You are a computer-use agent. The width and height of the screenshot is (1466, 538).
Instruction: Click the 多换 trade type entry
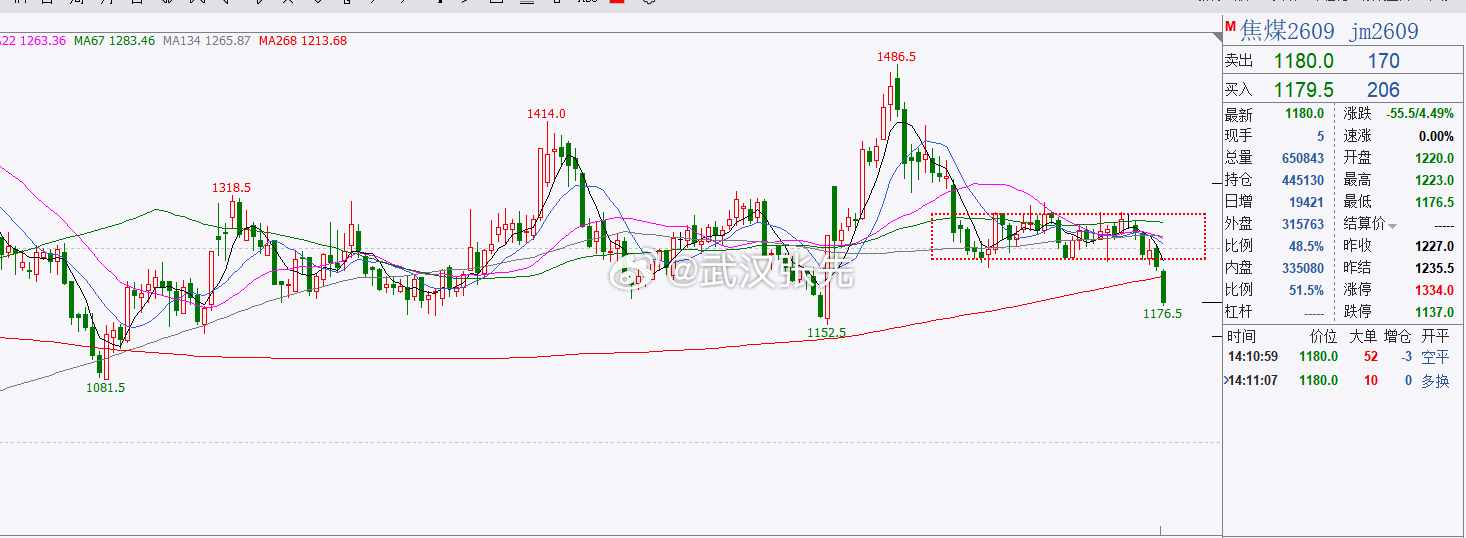(x=1435, y=381)
